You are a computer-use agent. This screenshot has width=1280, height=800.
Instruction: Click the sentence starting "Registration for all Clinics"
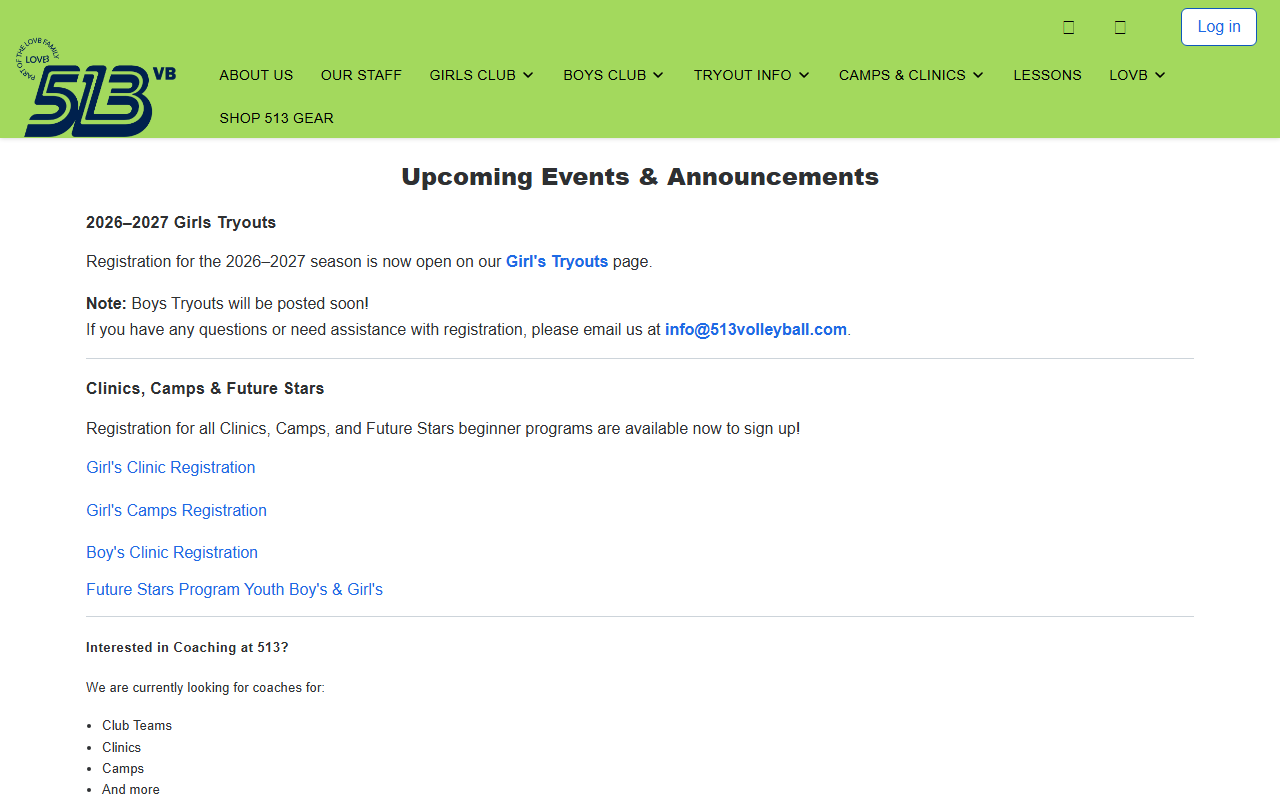click(443, 429)
